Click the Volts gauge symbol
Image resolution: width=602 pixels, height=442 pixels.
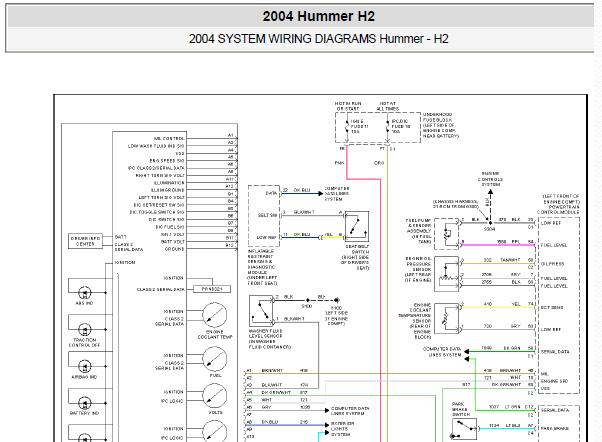(x=214, y=396)
